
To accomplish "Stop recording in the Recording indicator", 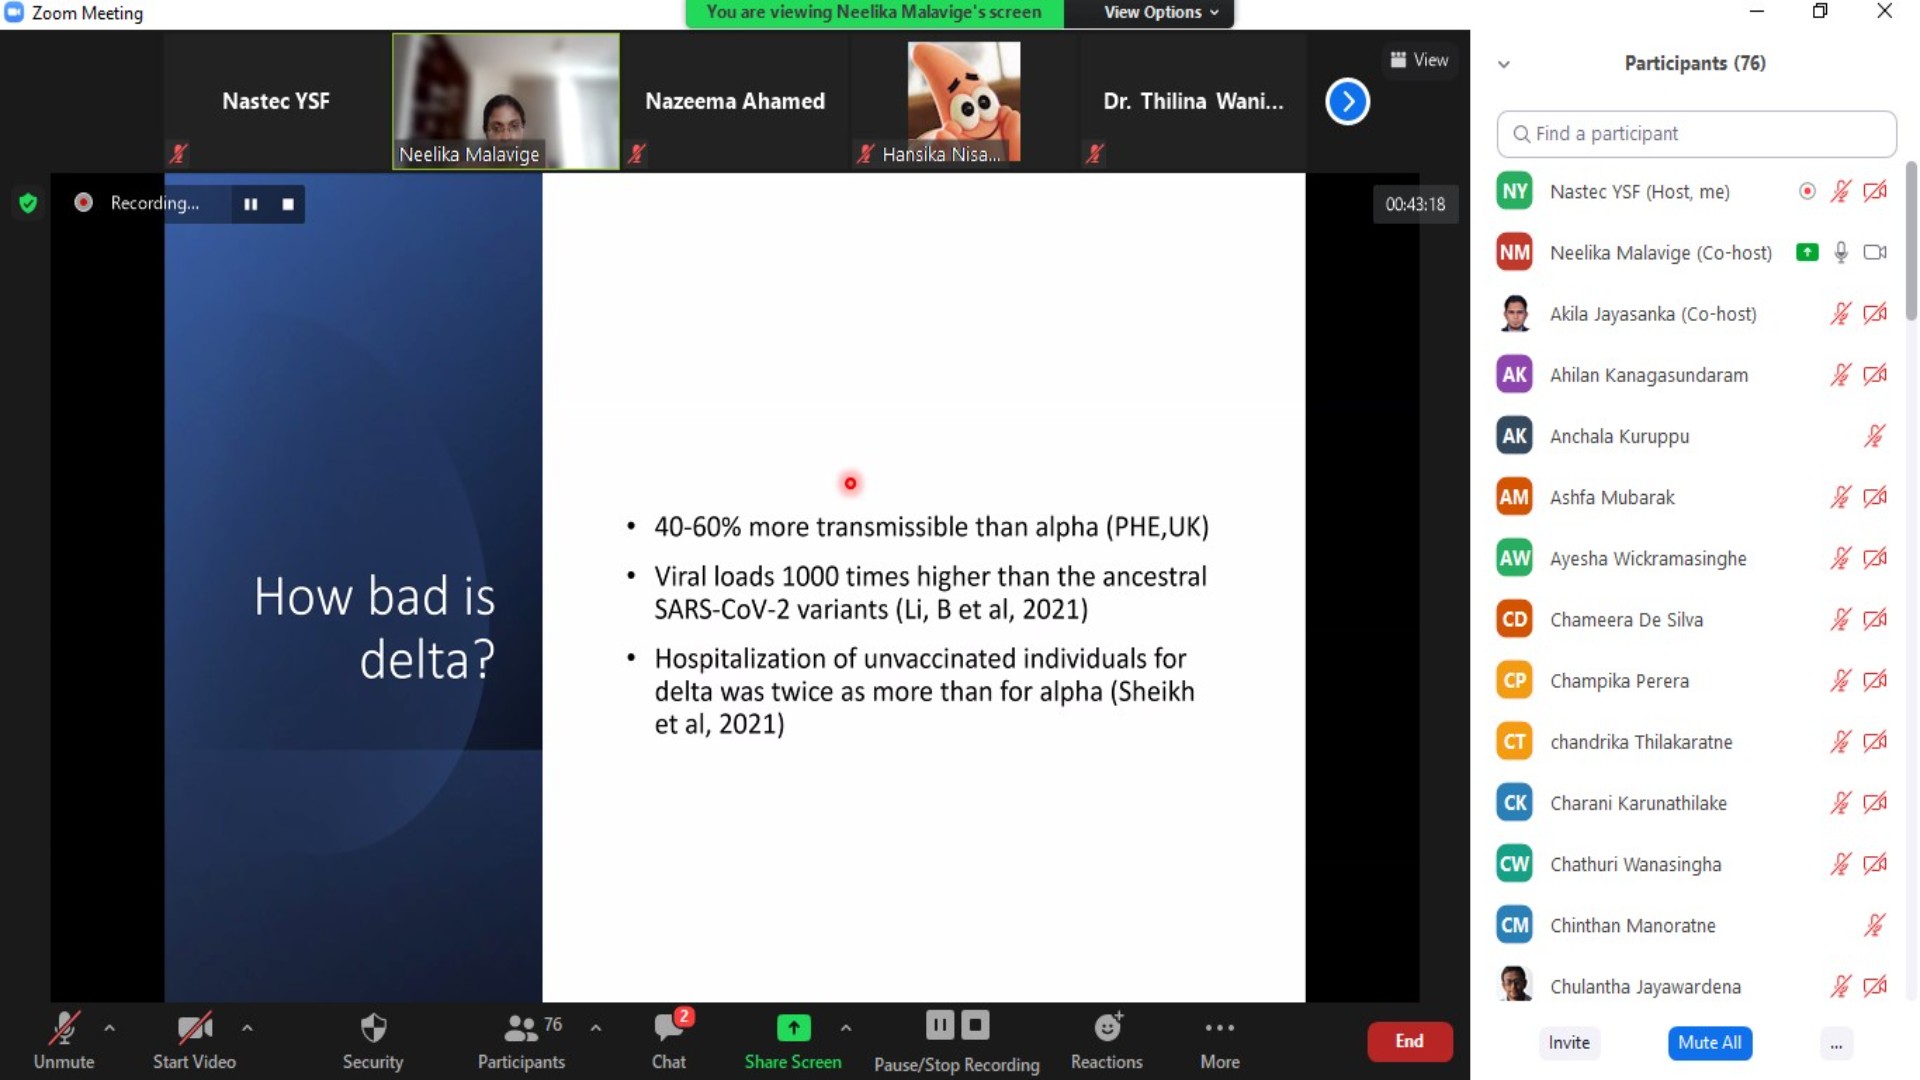I will click(288, 204).
